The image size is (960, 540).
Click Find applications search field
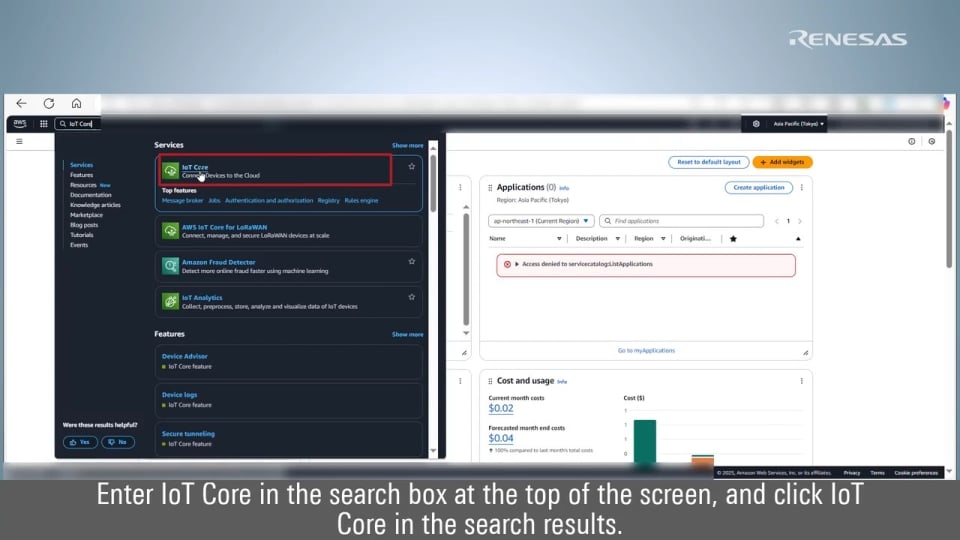click(x=681, y=221)
